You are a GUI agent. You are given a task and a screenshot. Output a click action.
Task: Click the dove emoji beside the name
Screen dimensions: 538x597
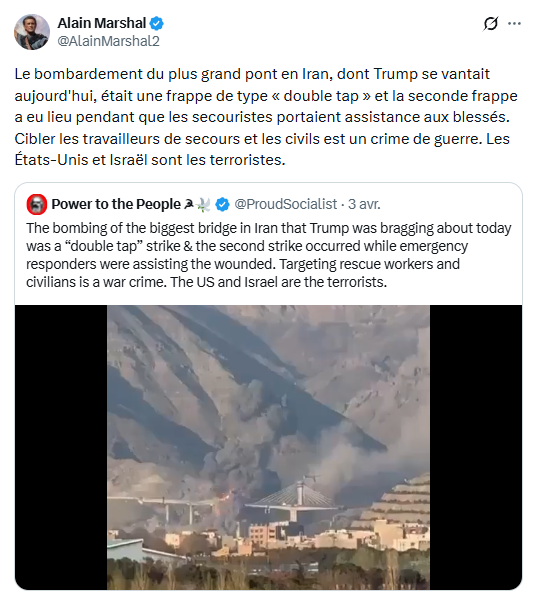click(x=204, y=204)
